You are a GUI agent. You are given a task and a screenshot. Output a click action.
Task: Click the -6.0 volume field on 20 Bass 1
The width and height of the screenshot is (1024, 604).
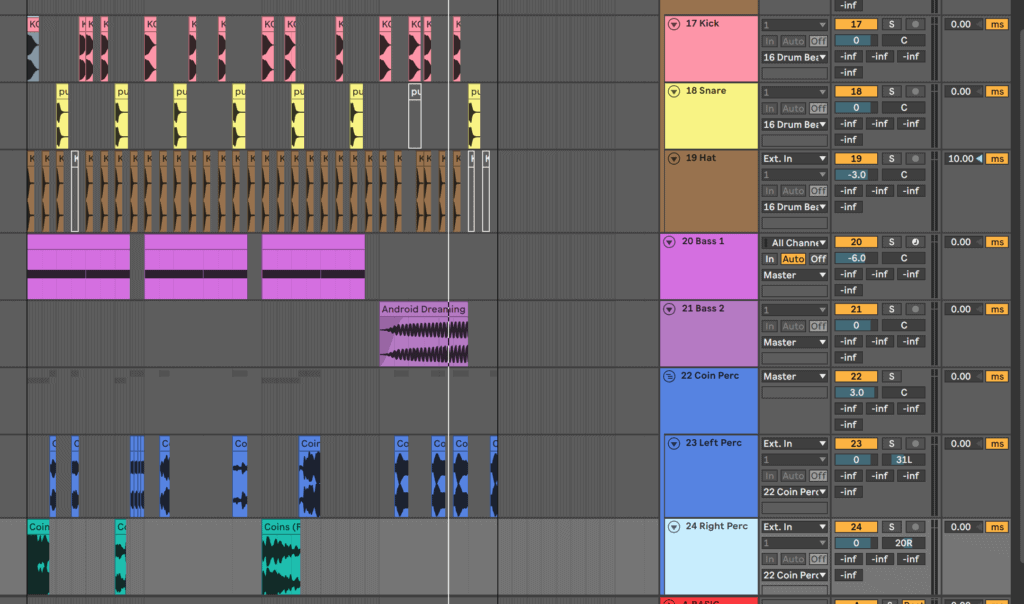coord(855,257)
